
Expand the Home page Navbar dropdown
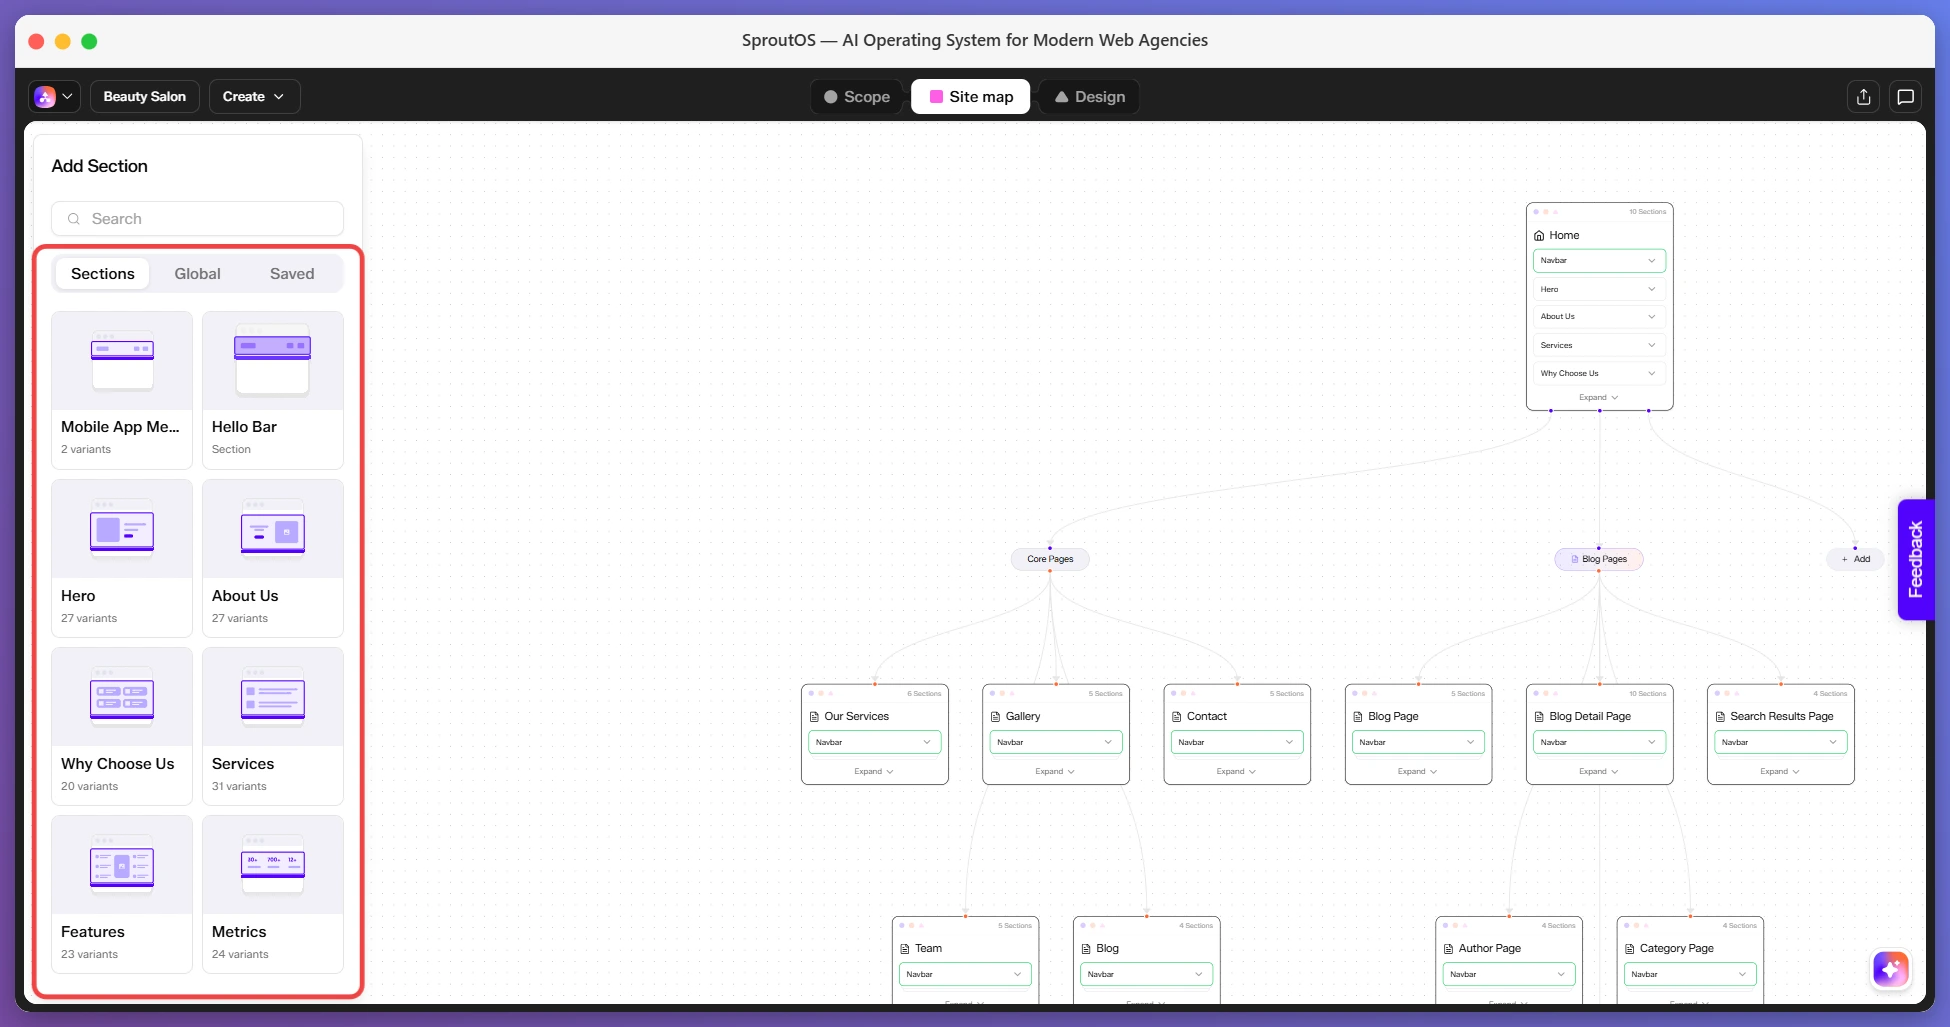(1599, 261)
